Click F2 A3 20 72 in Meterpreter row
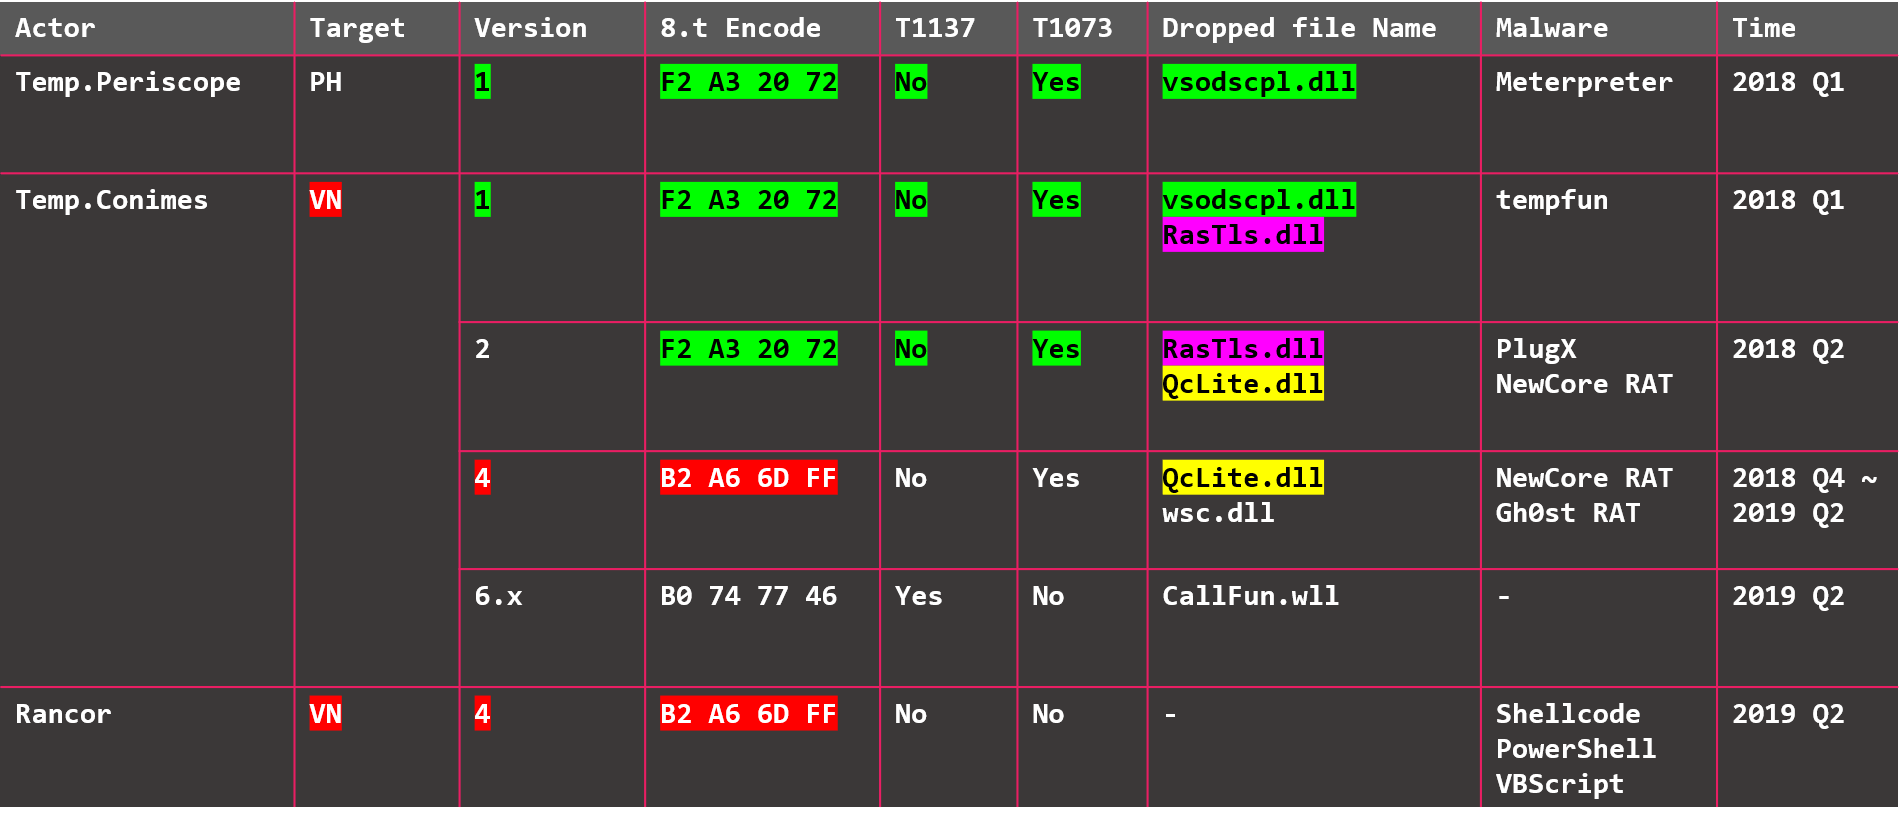1900x818 pixels. tap(749, 82)
